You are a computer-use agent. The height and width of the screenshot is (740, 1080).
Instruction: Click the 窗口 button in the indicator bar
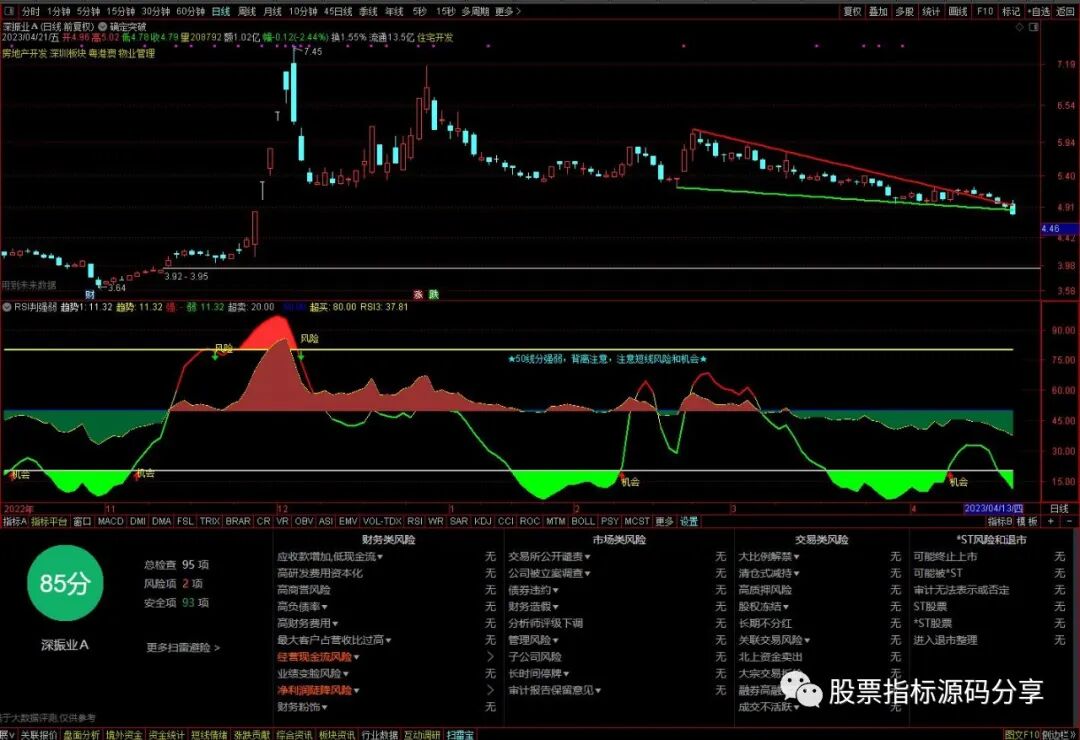[83, 522]
